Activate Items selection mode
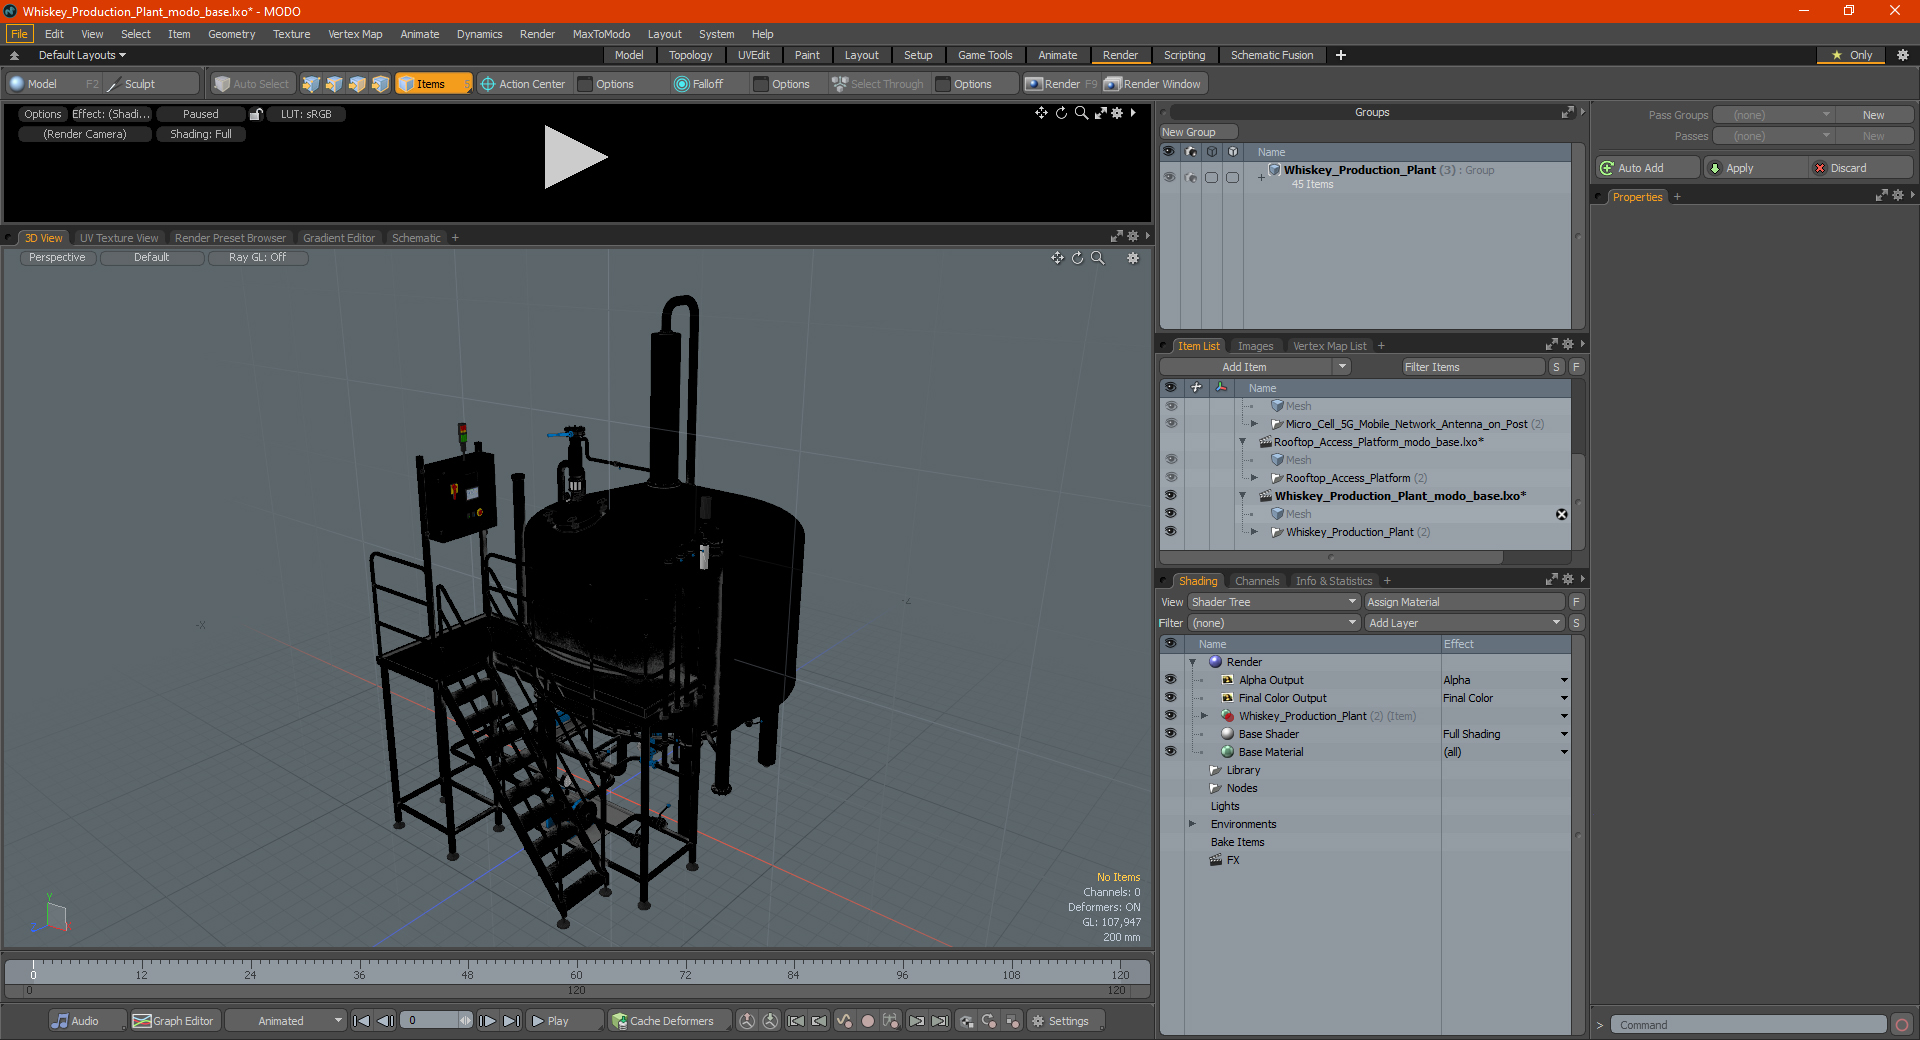 [x=433, y=84]
